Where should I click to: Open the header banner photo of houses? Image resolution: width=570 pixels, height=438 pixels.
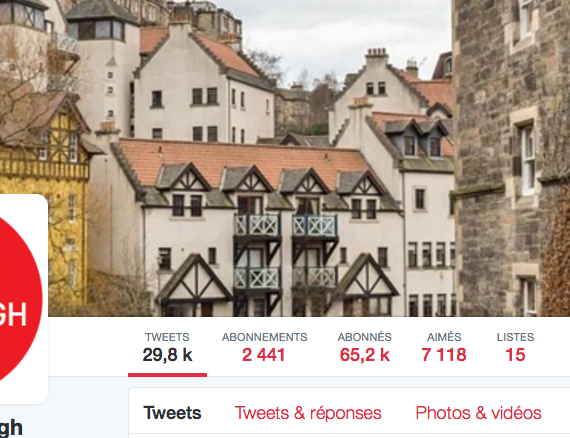pyautogui.click(x=285, y=158)
